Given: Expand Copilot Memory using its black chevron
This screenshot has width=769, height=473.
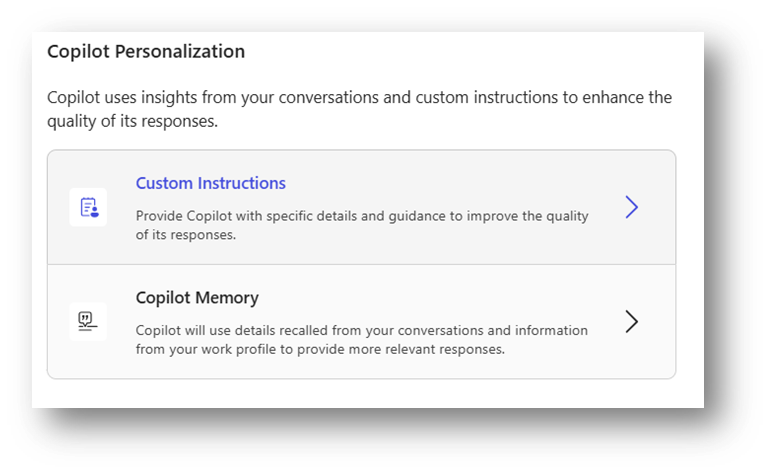Looking at the screenshot, I should point(632,321).
